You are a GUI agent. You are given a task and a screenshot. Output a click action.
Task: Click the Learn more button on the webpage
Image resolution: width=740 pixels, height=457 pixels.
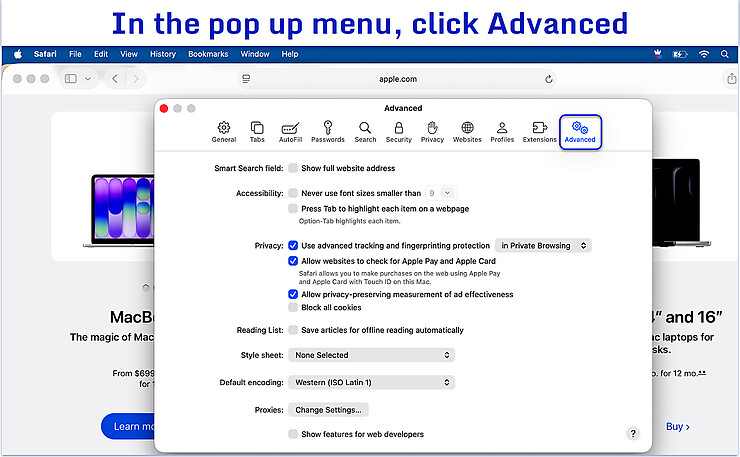[x=128, y=426]
